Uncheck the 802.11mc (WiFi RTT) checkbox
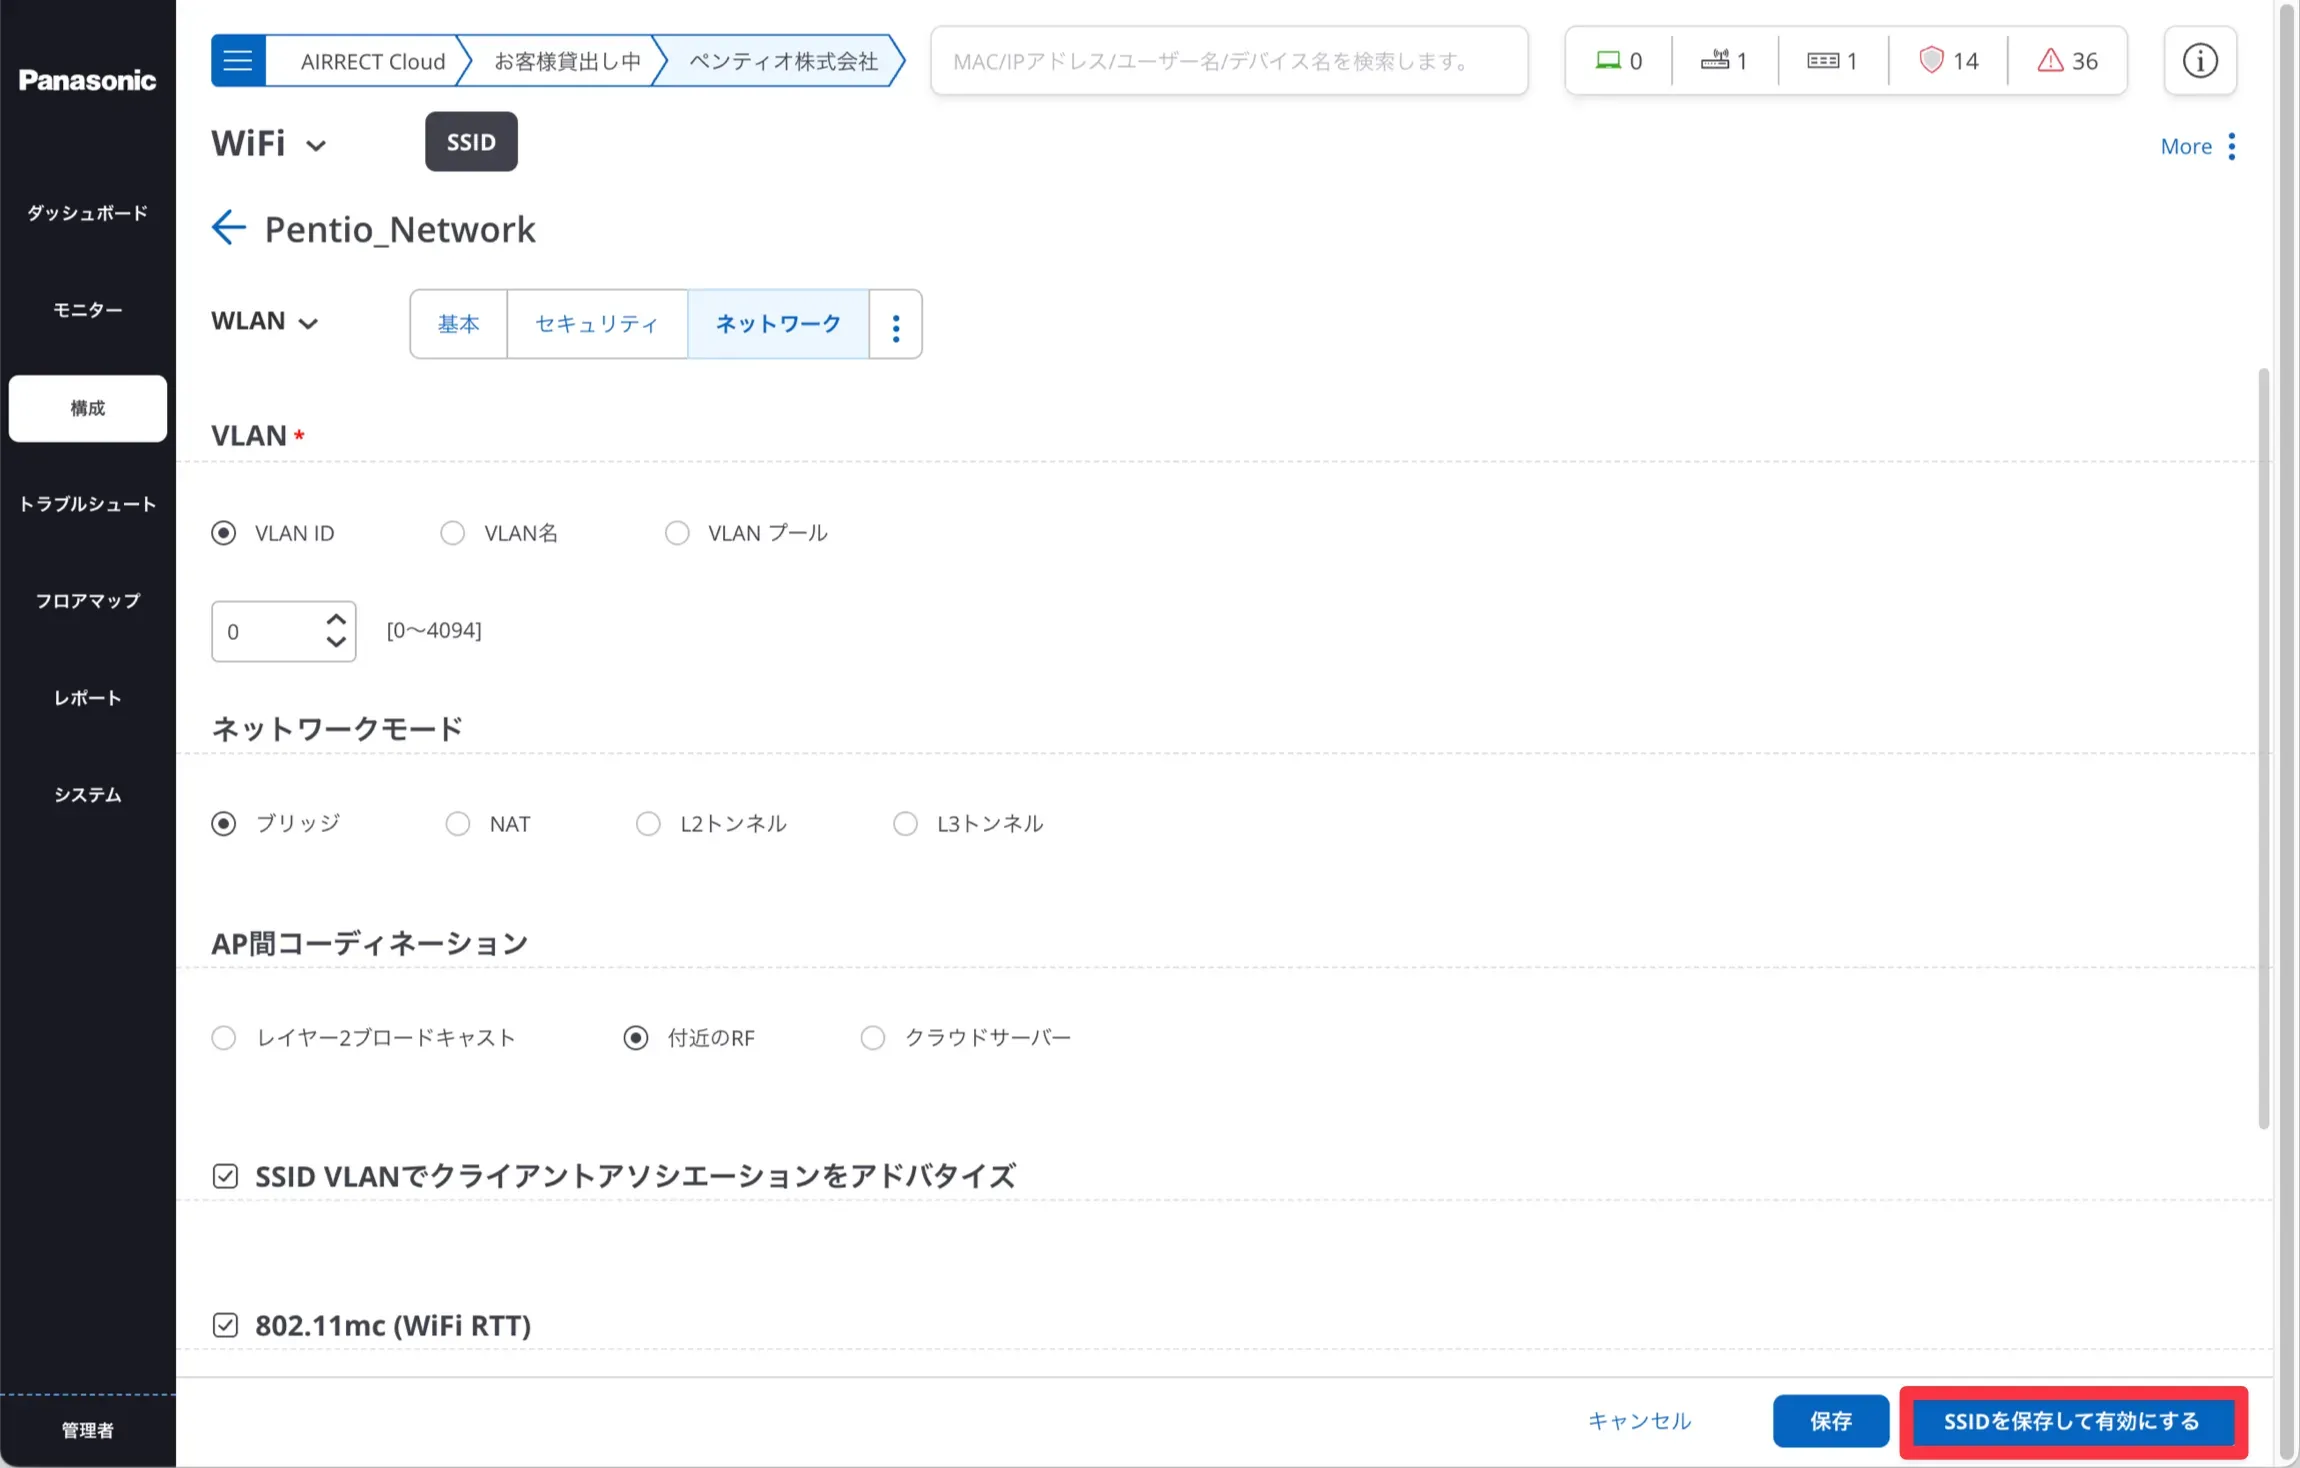The height and width of the screenshot is (1468, 2300). pyautogui.click(x=225, y=1325)
